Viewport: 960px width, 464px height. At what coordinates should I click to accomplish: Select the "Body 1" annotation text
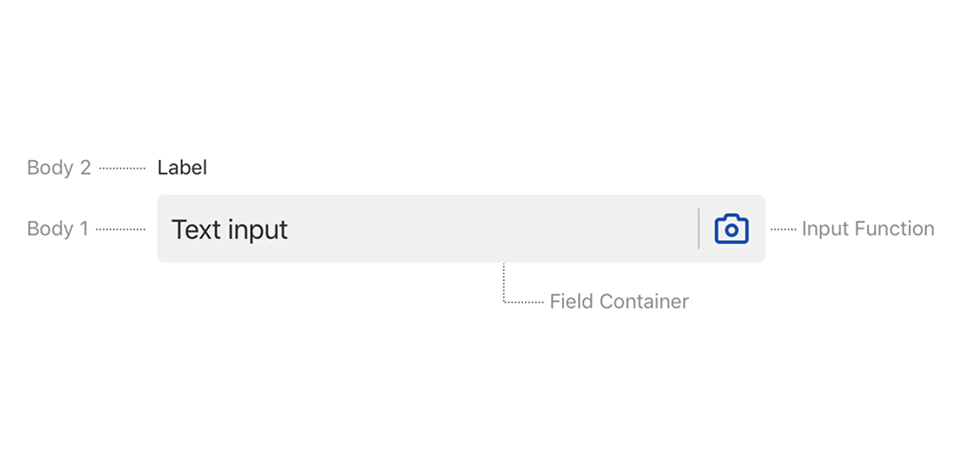pyautogui.click(x=58, y=229)
